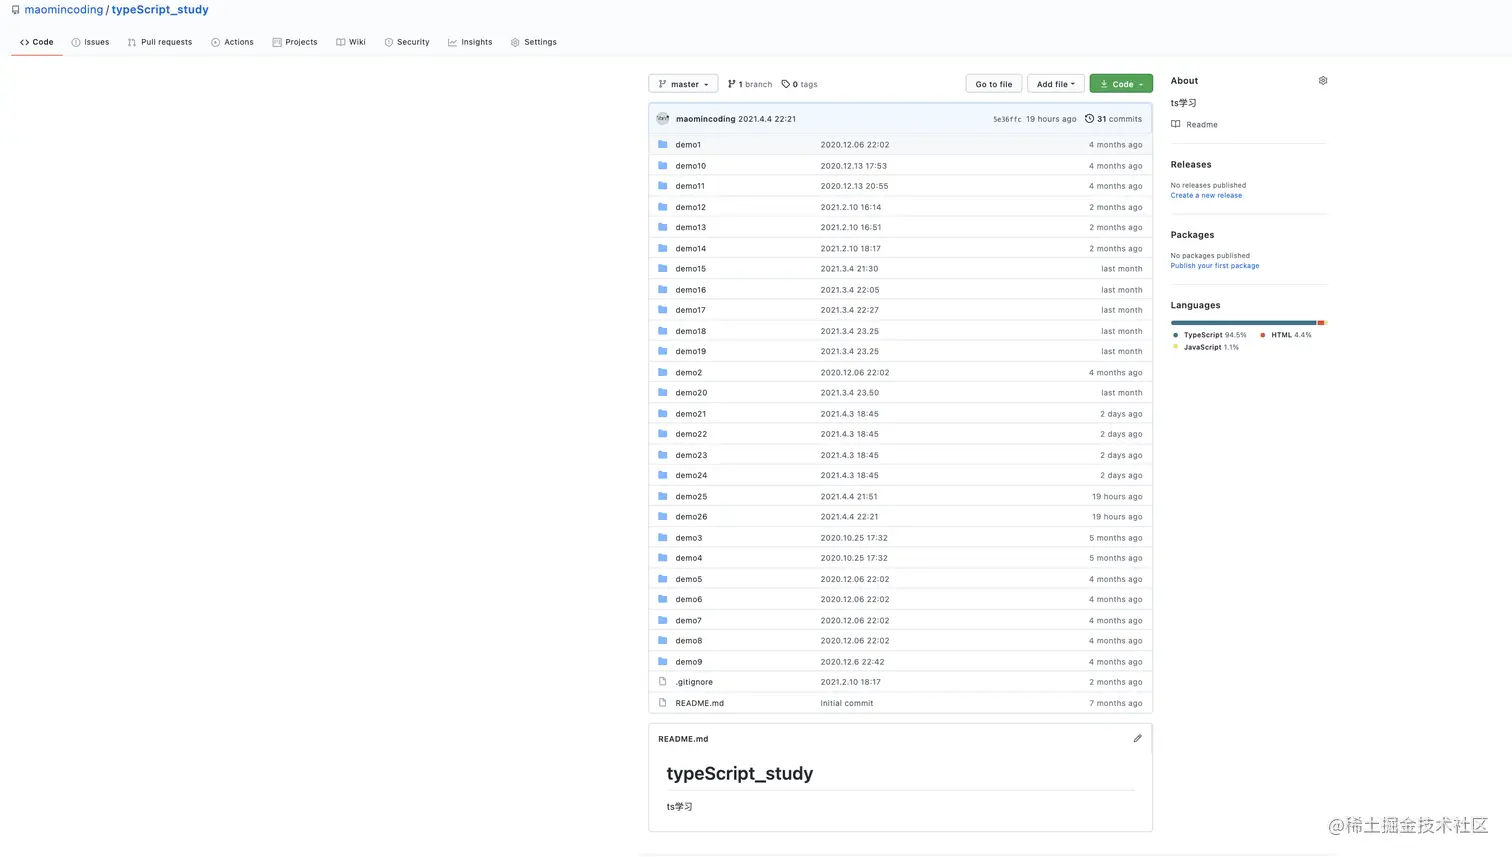Click the demo21 folder icon
Screen dimensions: 1512x859
click(662, 413)
